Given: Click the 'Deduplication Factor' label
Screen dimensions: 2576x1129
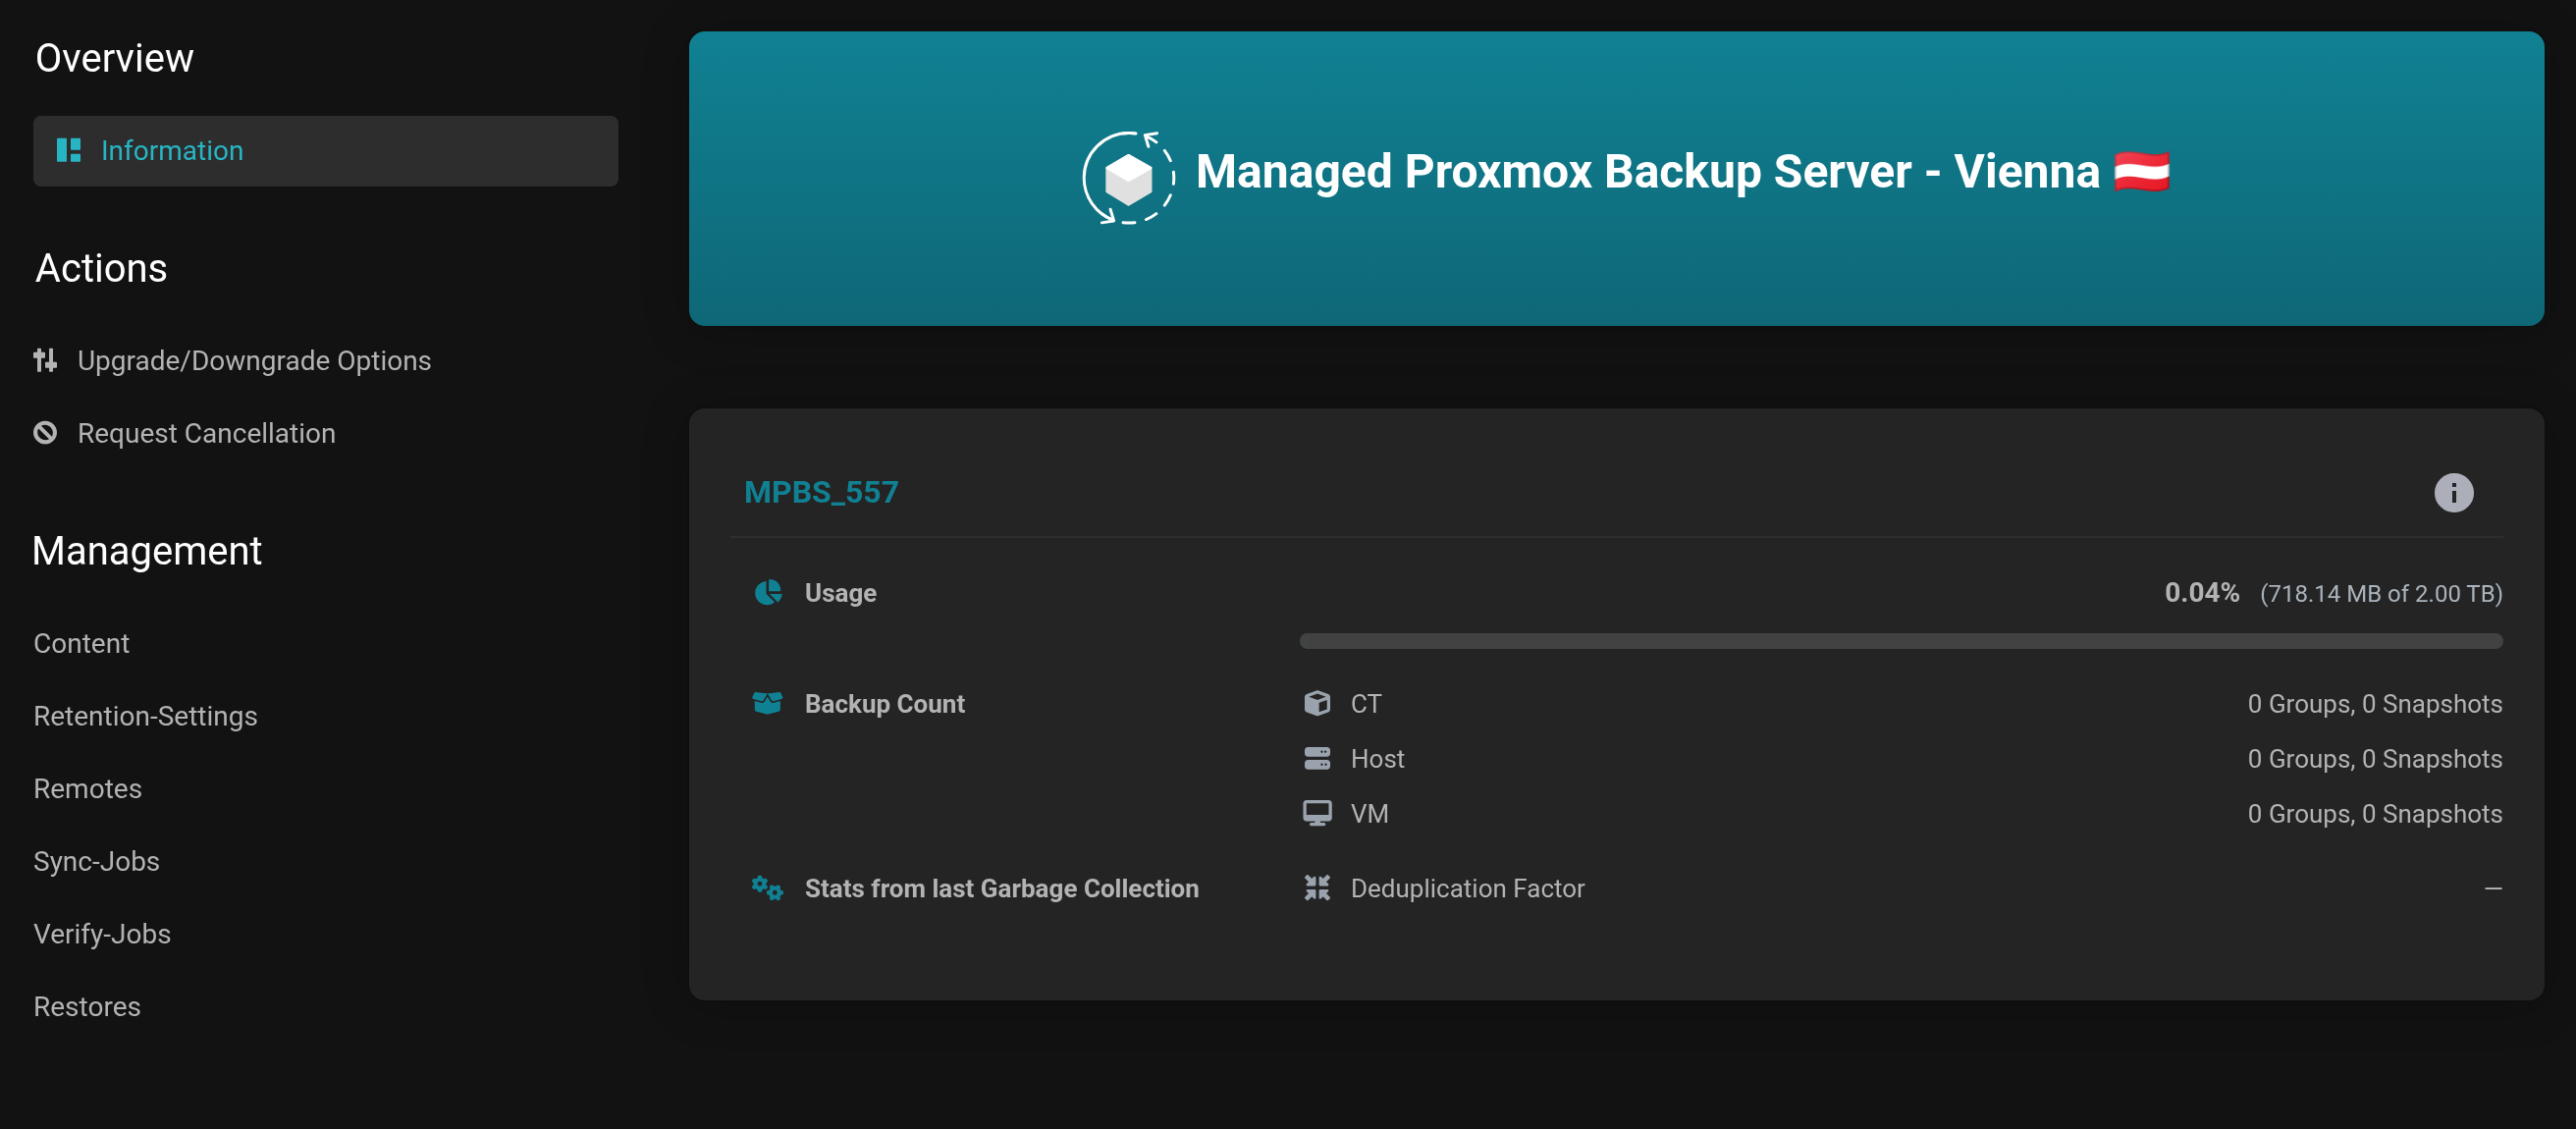Looking at the screenshot, I should (1467, 889).
